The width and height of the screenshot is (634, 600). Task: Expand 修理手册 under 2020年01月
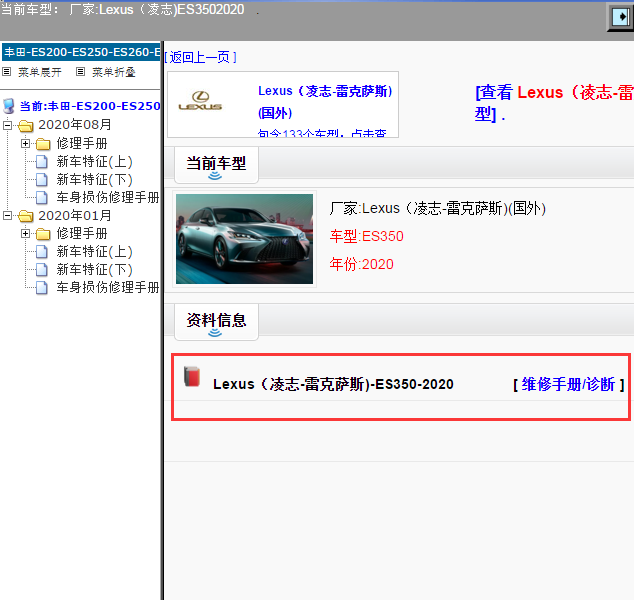[x=25, y=234]
